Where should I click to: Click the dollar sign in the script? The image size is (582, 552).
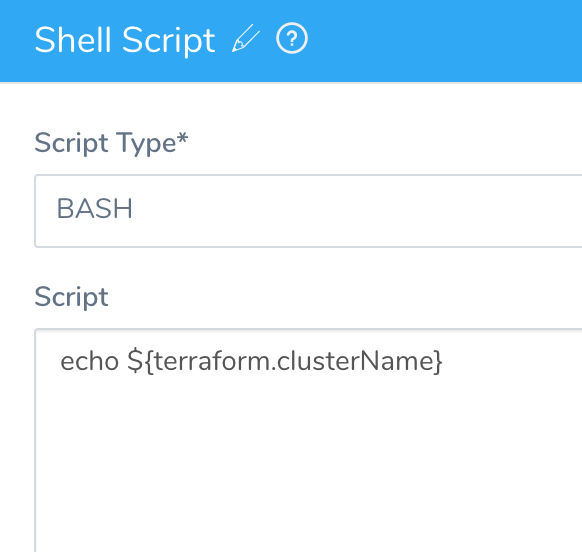pyautogui.click(x=135, y=361)
